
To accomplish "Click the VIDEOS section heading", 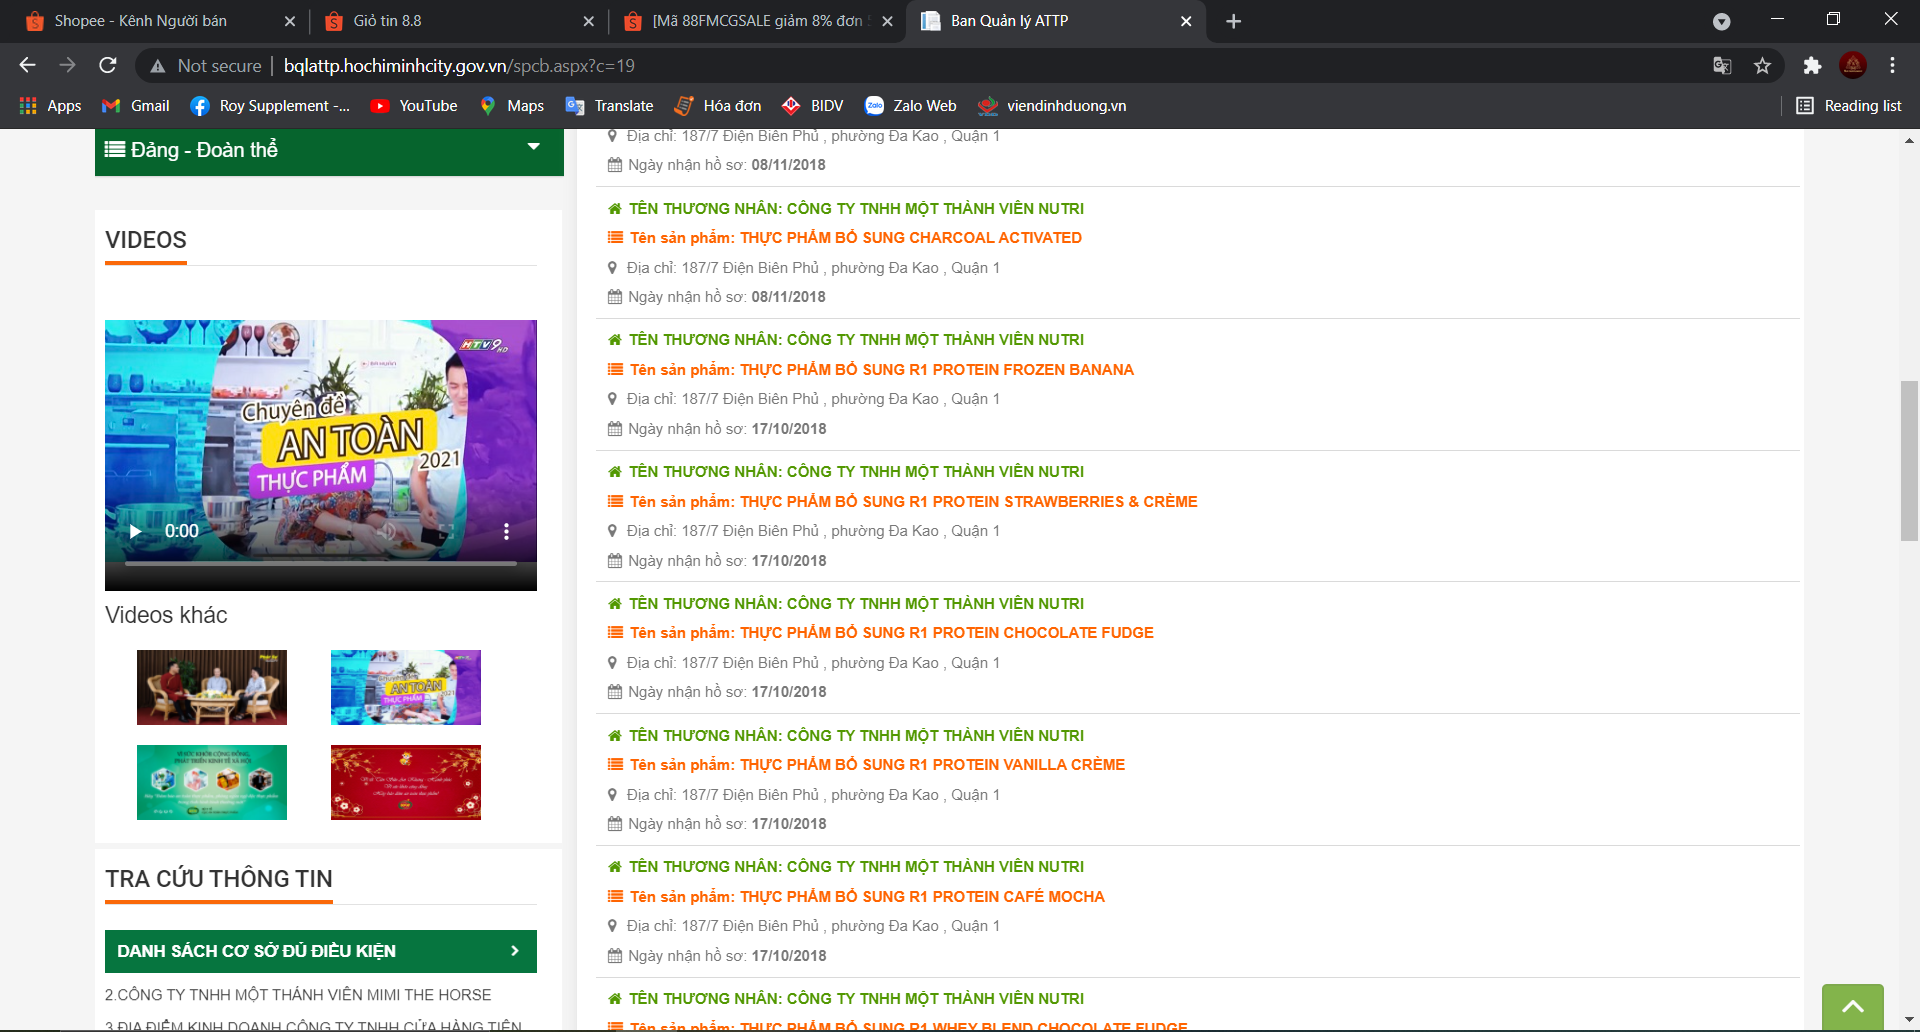I will pyautogui.click(x=146, y=240).
